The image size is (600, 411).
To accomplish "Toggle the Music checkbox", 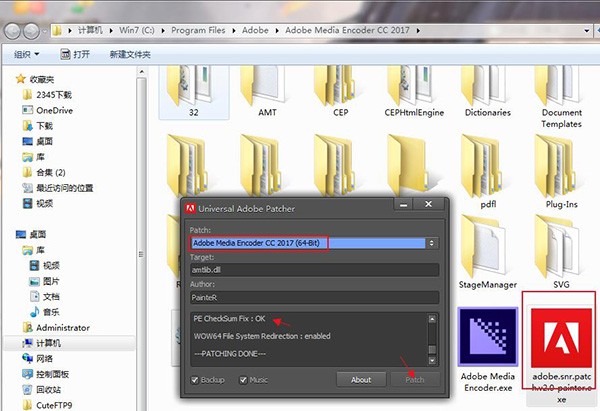I will coord(243,380).
